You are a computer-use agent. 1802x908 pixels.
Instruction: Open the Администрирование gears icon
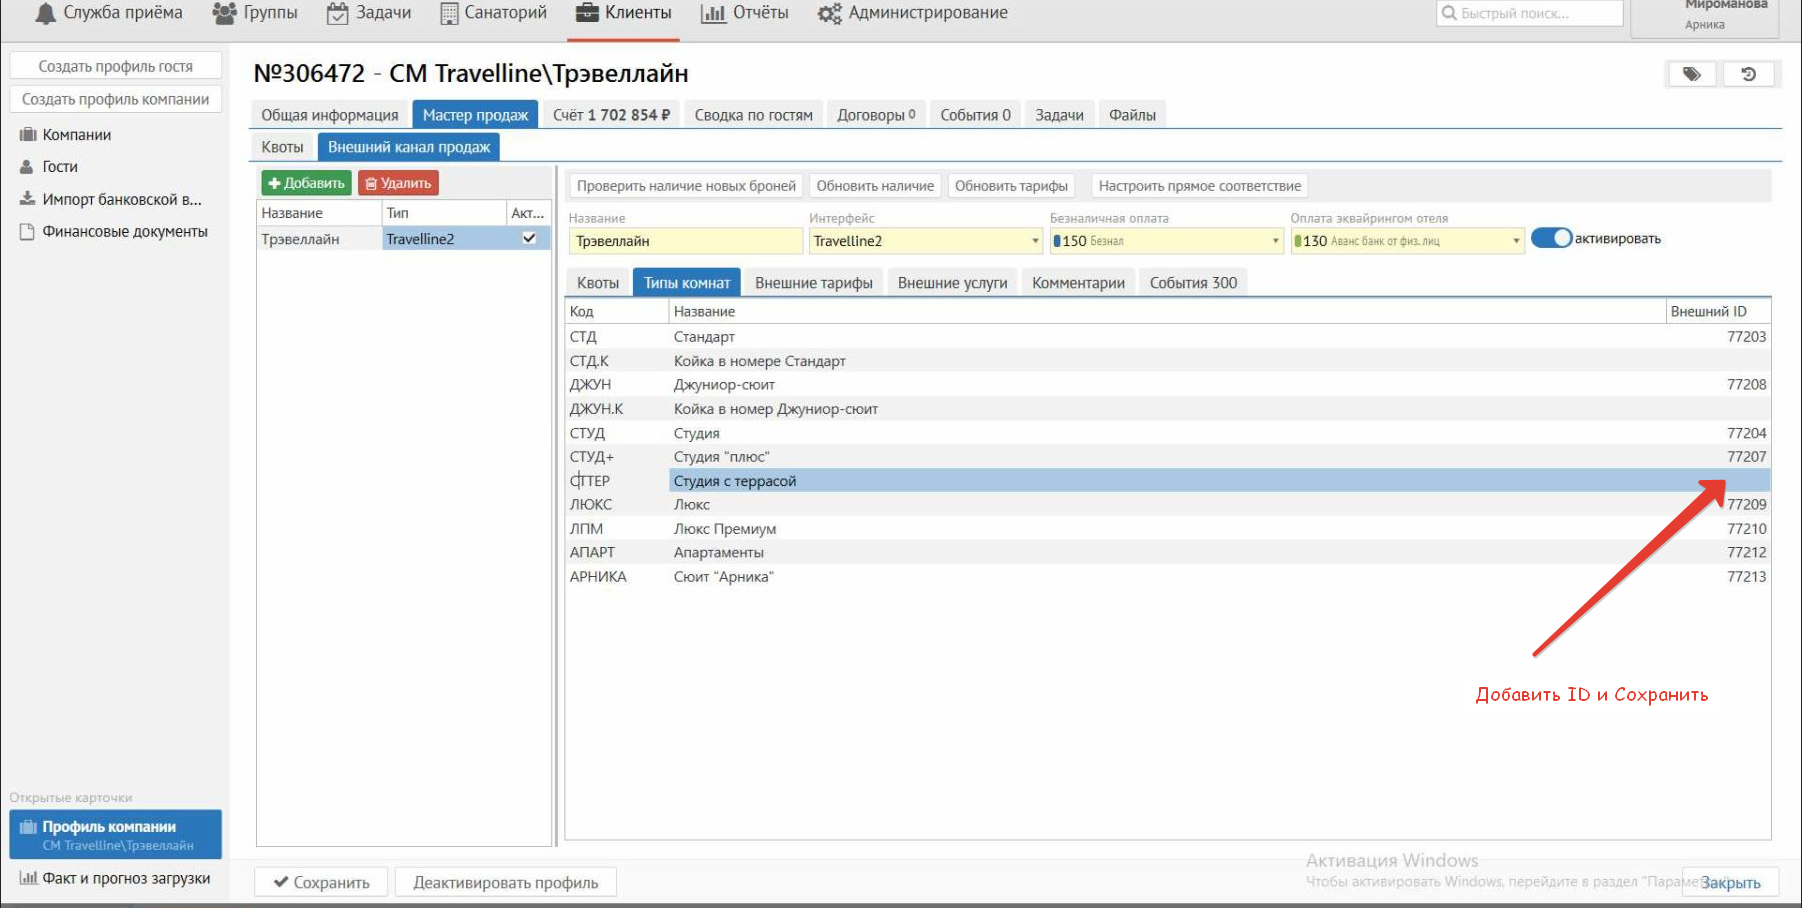pyautogui.click(x=829, y=14)
